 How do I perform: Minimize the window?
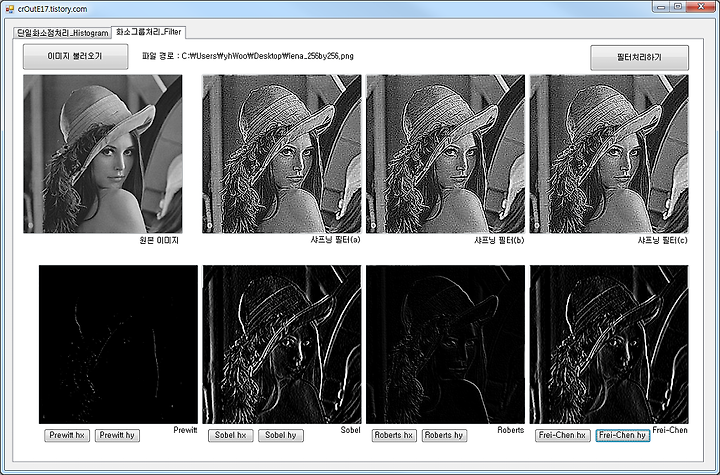(661, 6)
